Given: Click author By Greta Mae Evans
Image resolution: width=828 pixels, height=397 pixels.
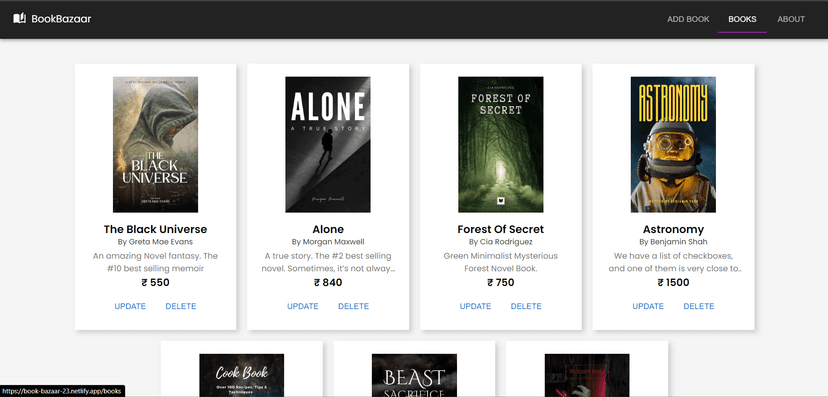Looking at the screenshot, I should (155, 242).
